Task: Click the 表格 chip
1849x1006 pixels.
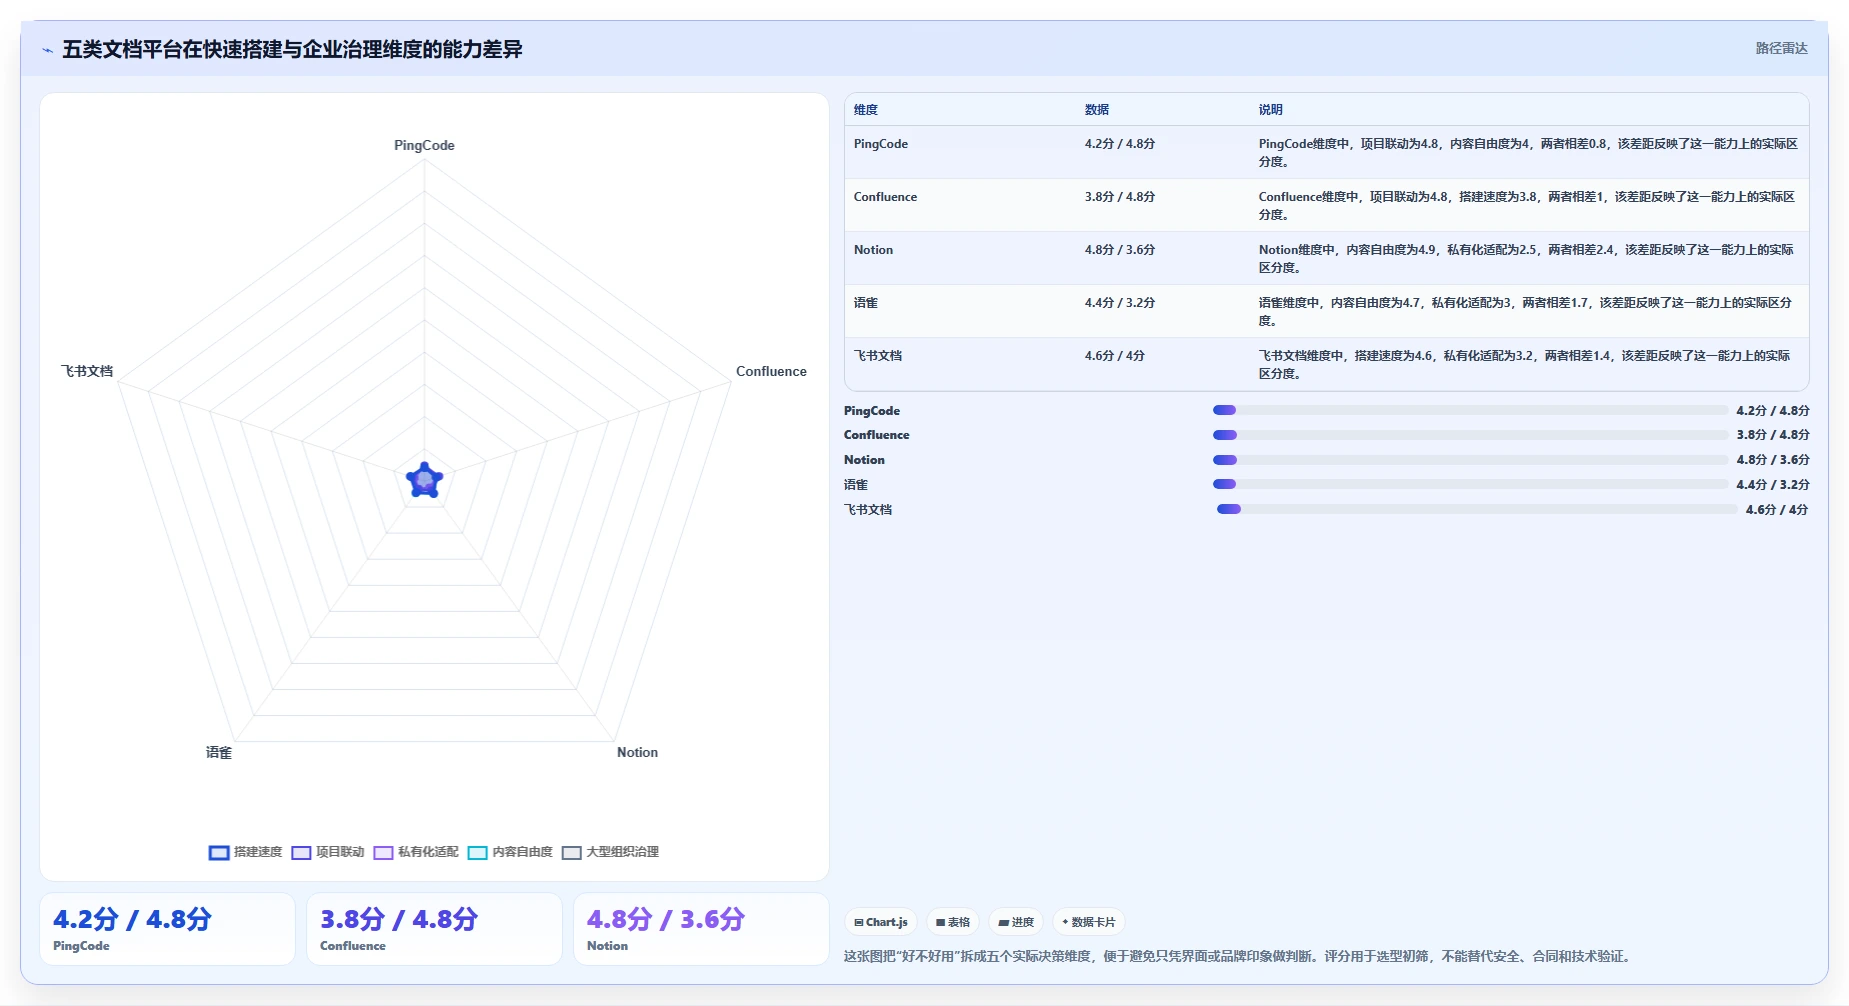Action: click(x=953, y=922)
